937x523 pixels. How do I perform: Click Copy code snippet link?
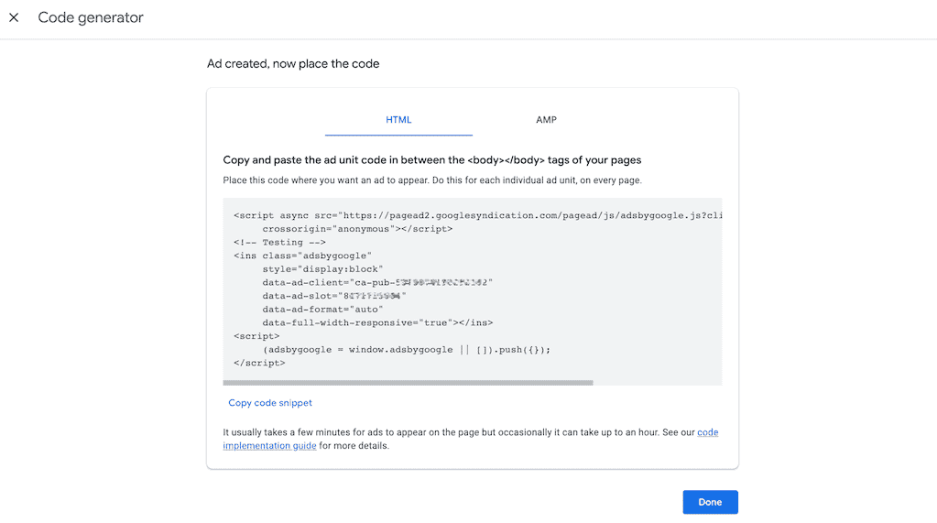(x=270, y=403)
